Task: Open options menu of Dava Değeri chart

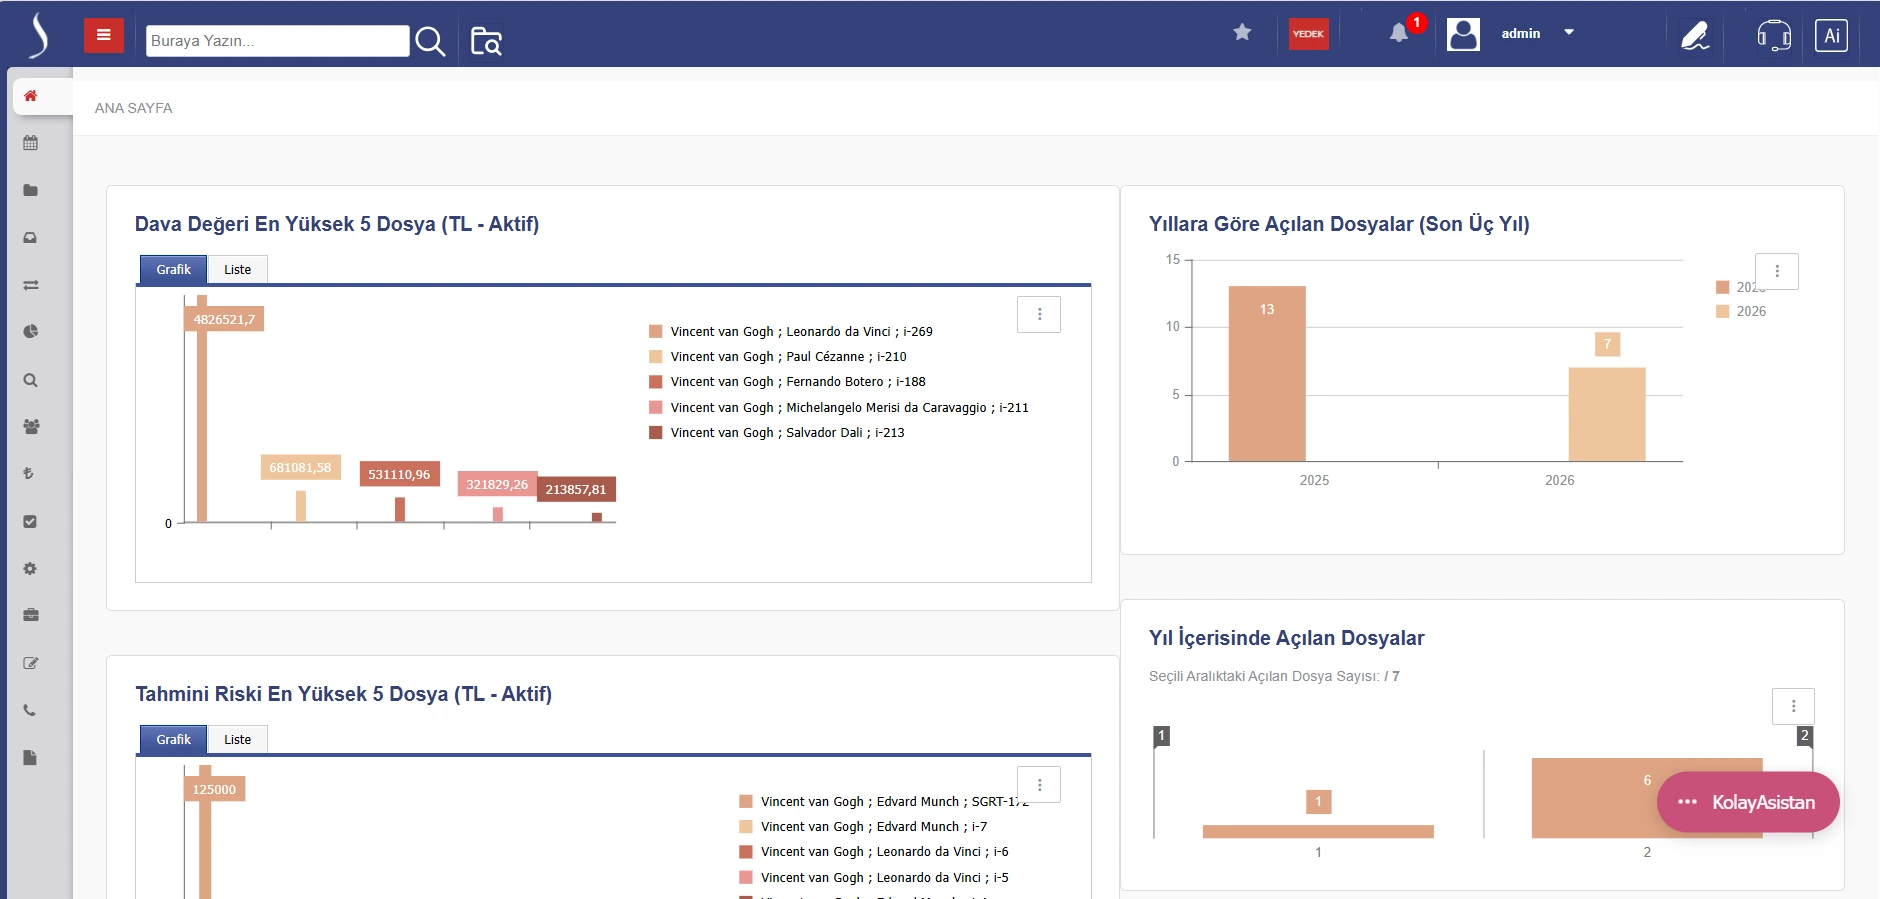Action: (1039, 315)
